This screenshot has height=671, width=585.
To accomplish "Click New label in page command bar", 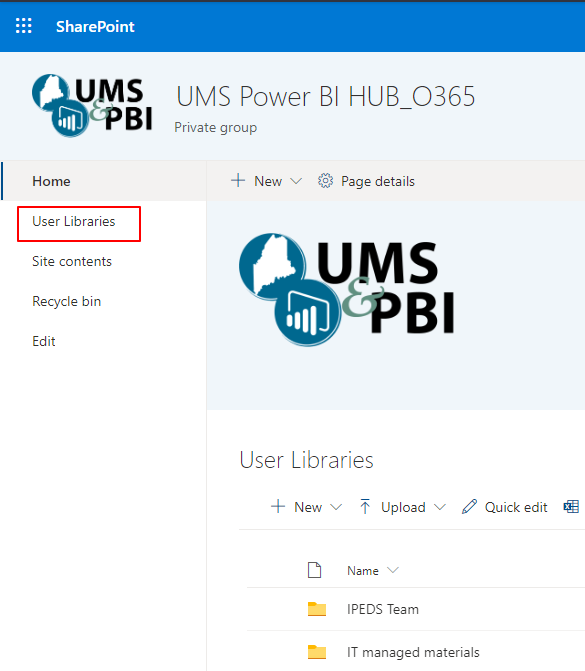I will 268,181.
